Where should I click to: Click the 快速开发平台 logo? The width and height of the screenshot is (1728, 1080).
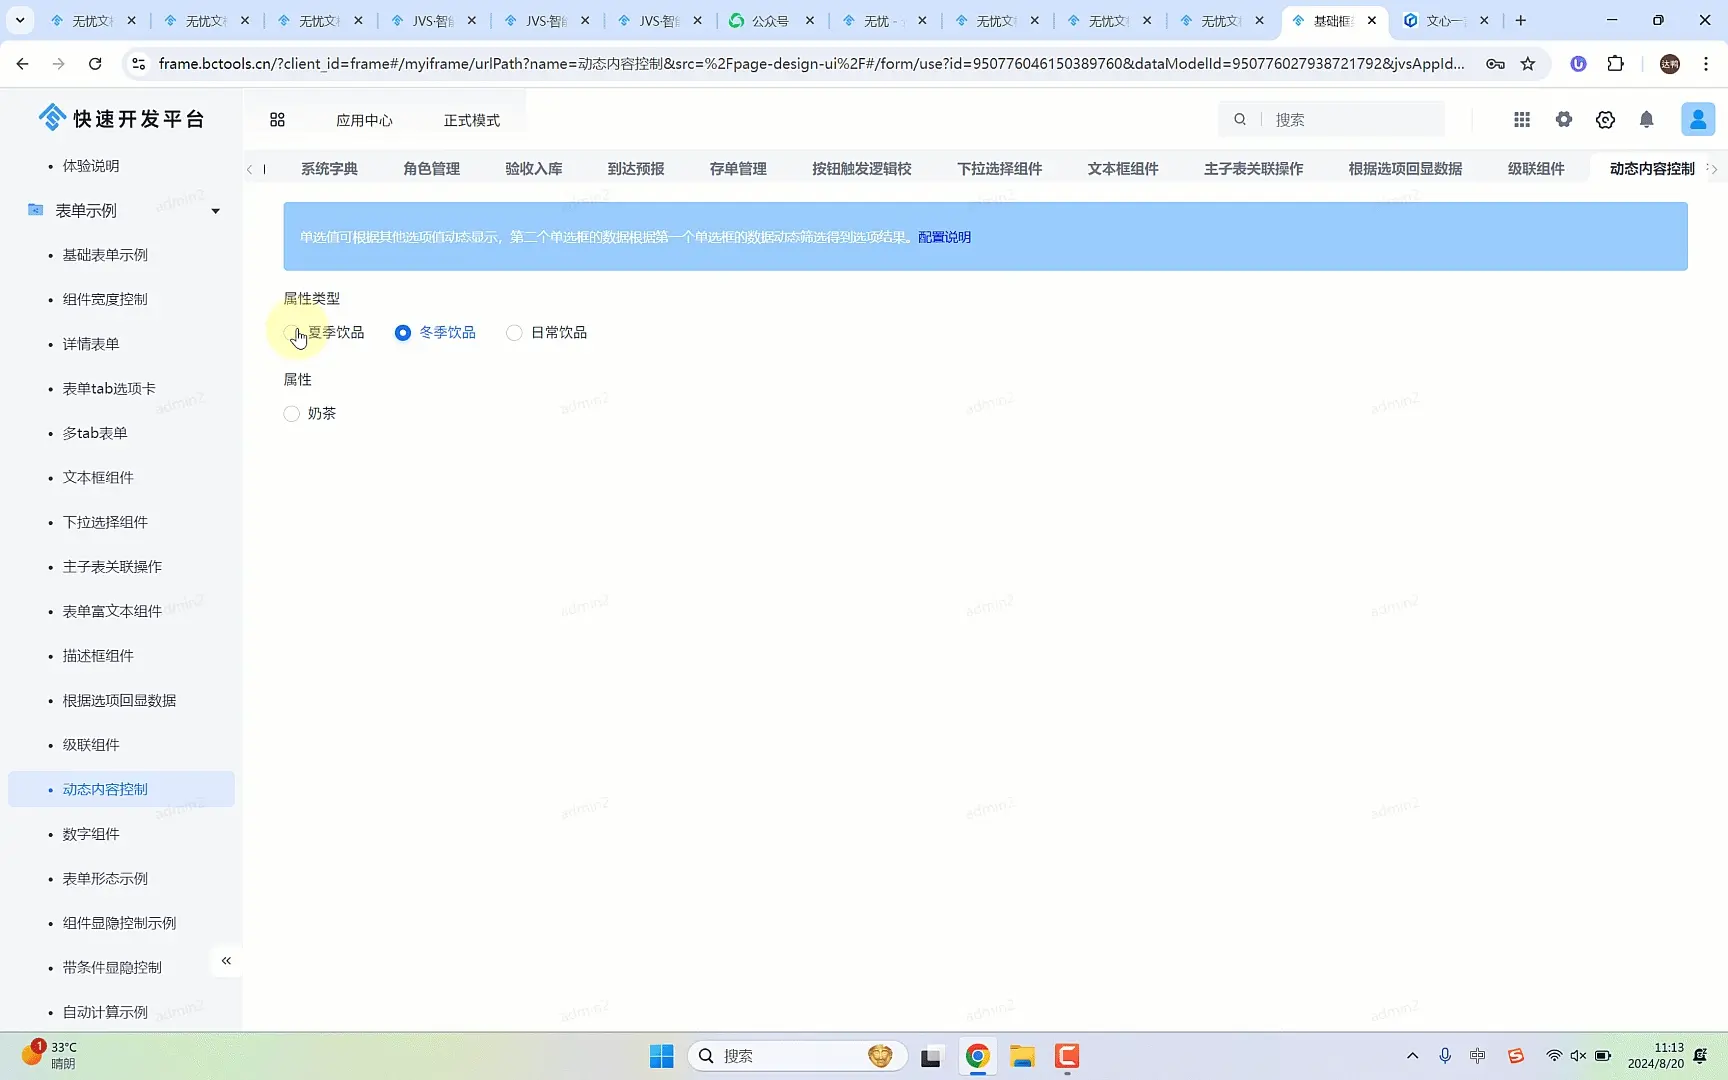(121, 119)
